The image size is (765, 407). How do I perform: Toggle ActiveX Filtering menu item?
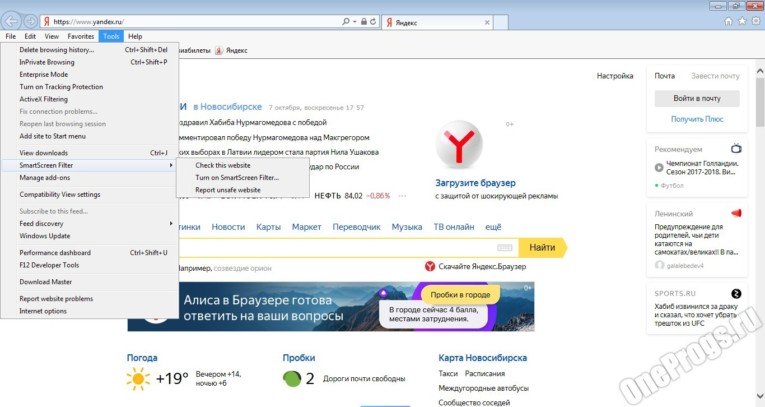90,99
